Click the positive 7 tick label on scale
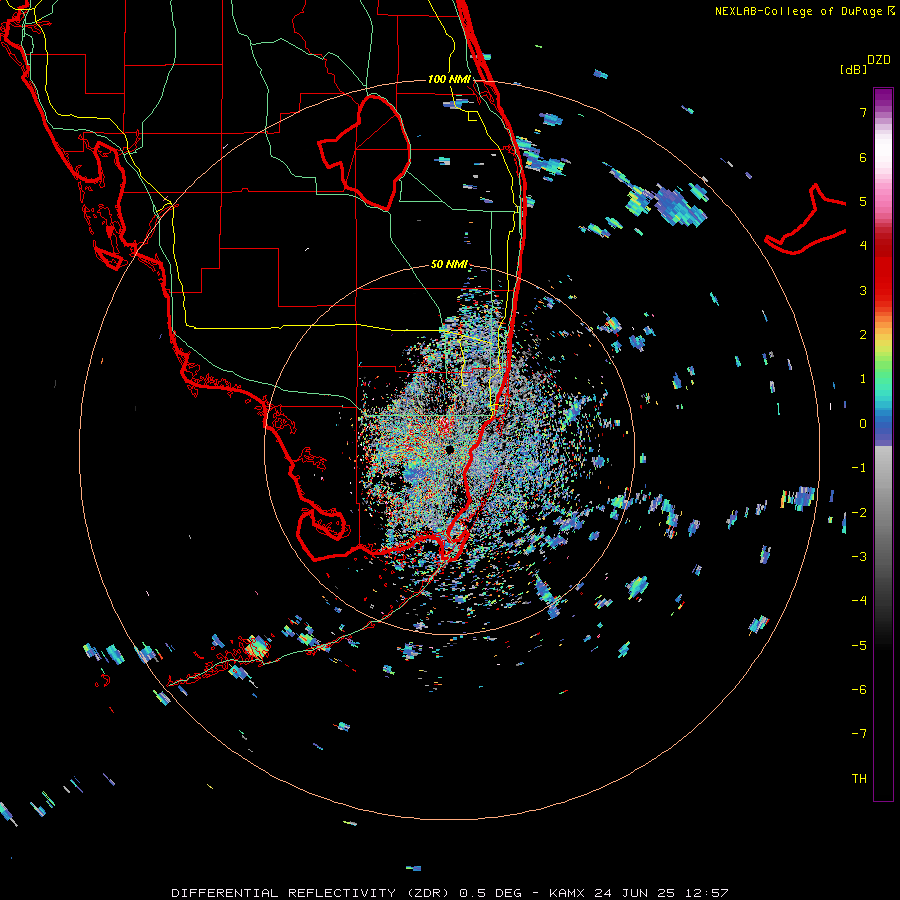 [x=863, y=112]
